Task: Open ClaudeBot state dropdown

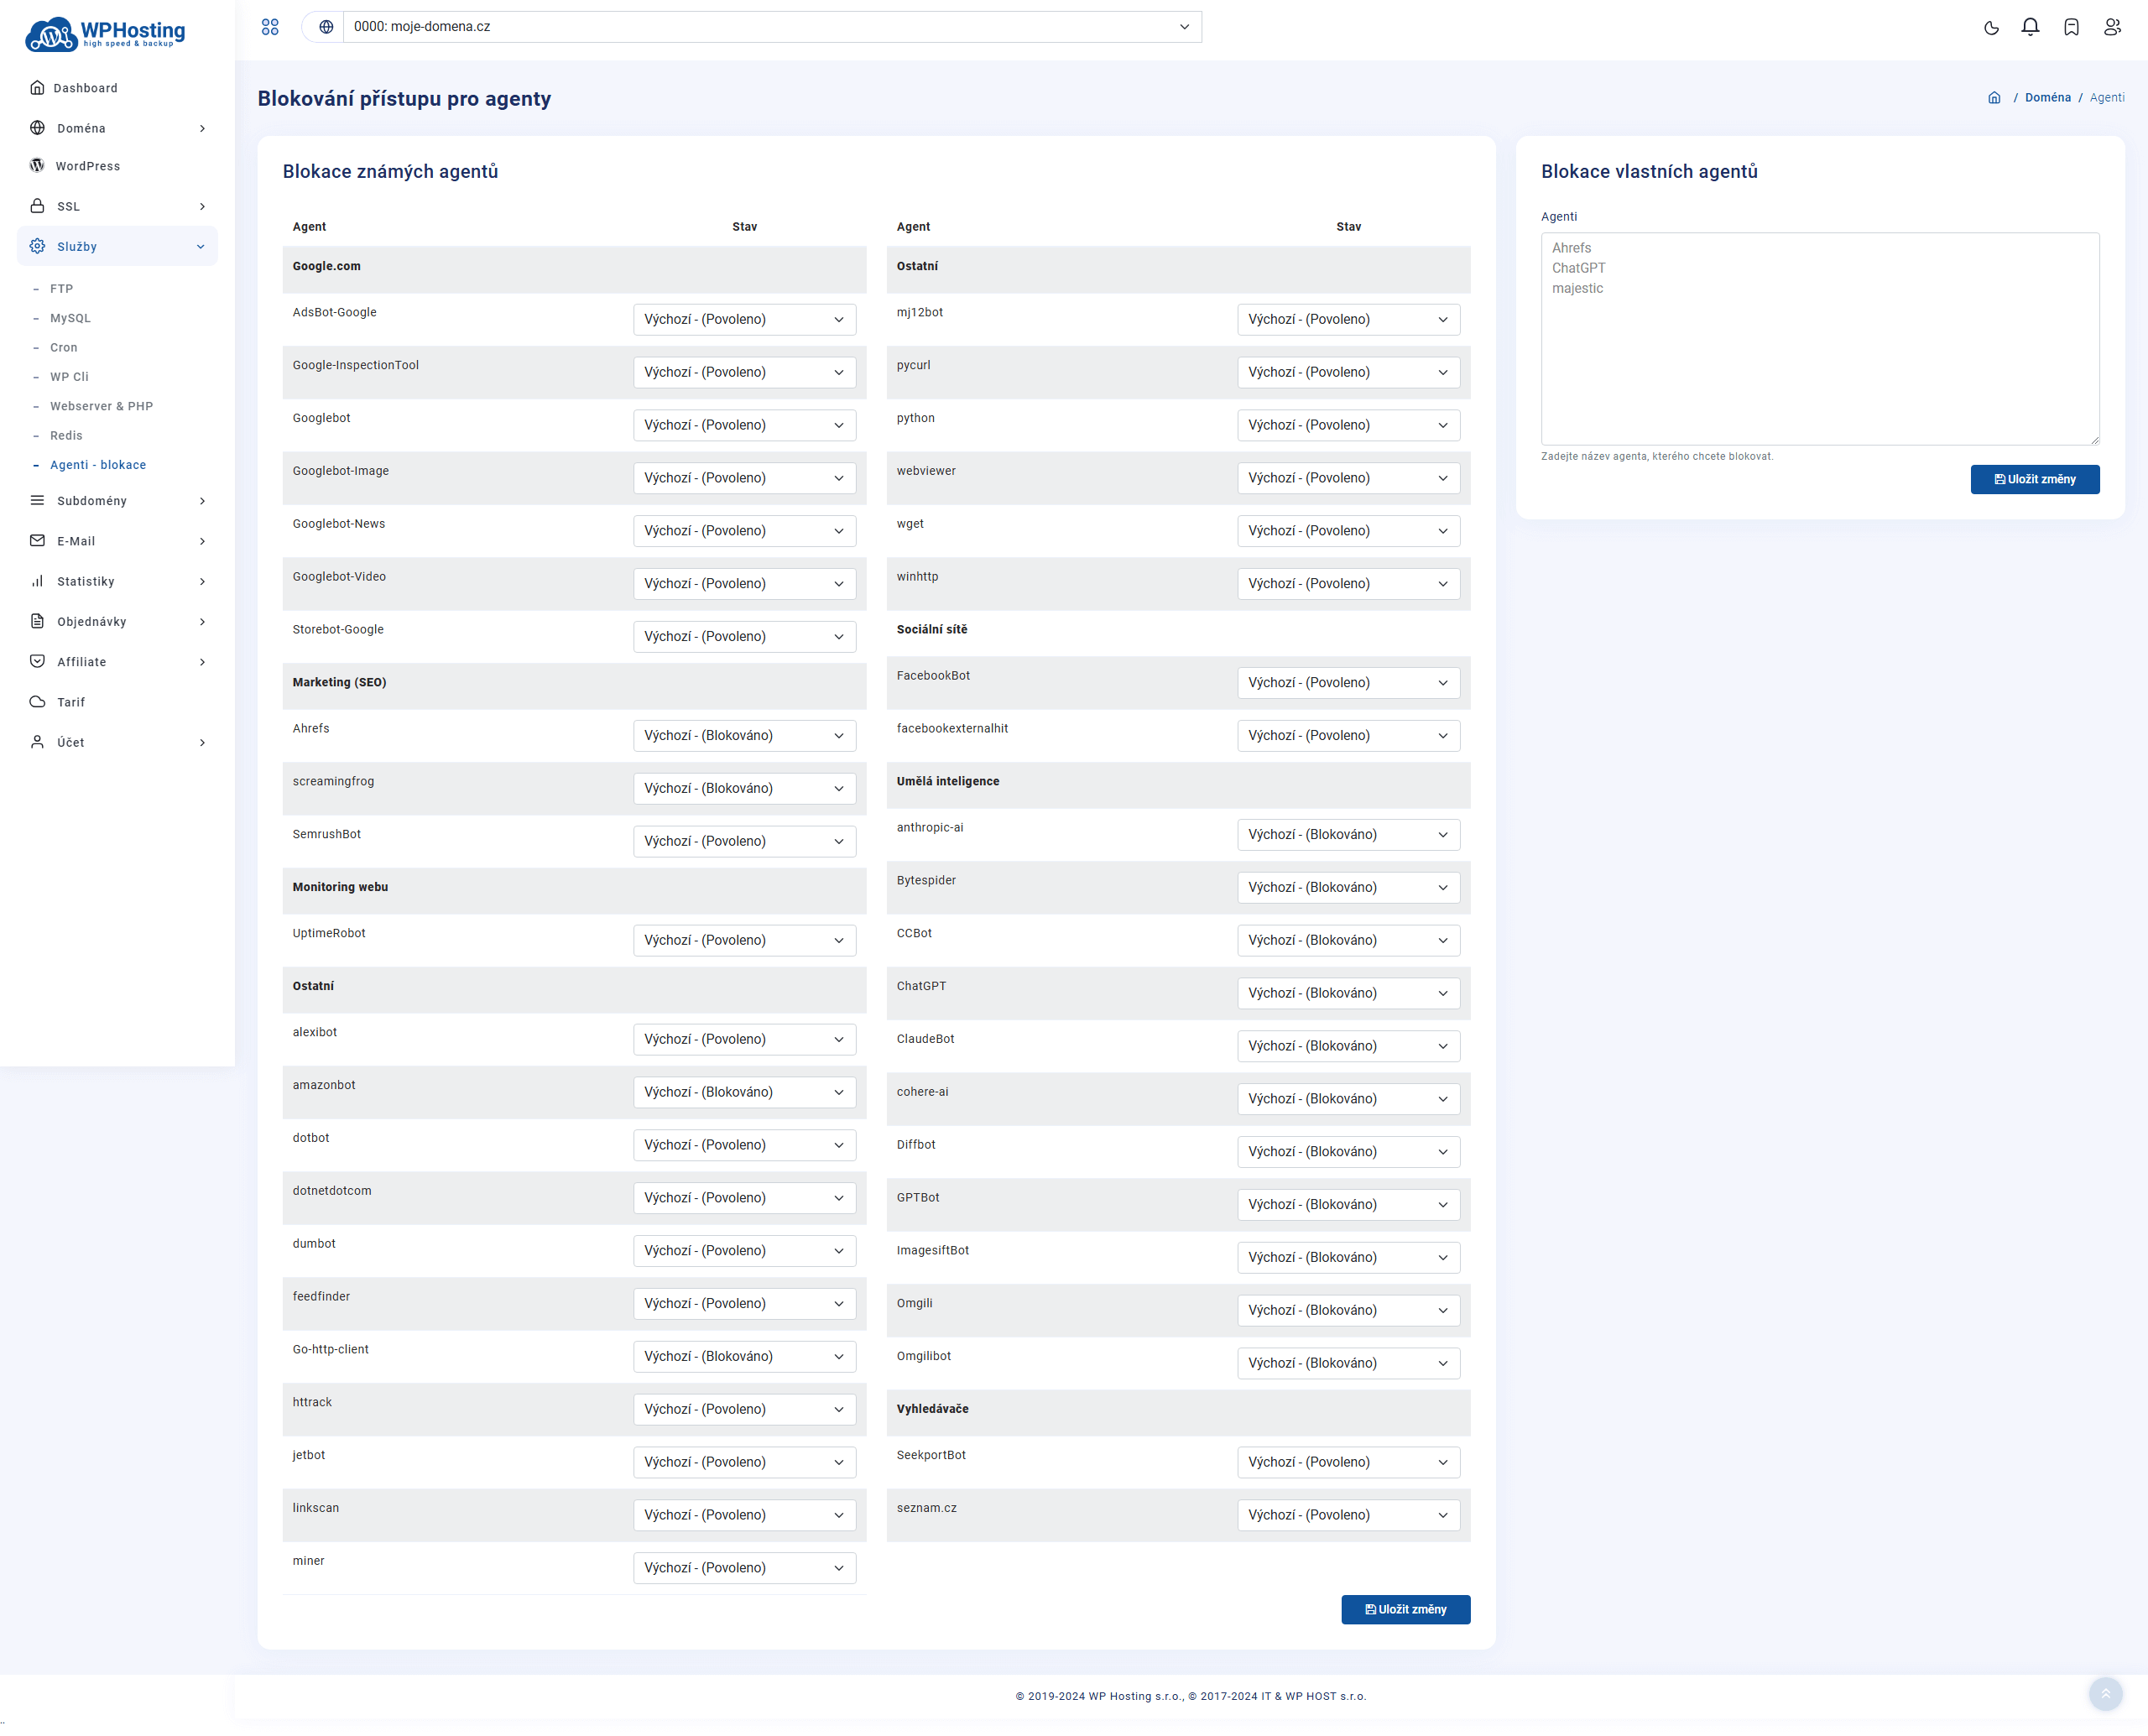Action: (x=1348, y=1046)
